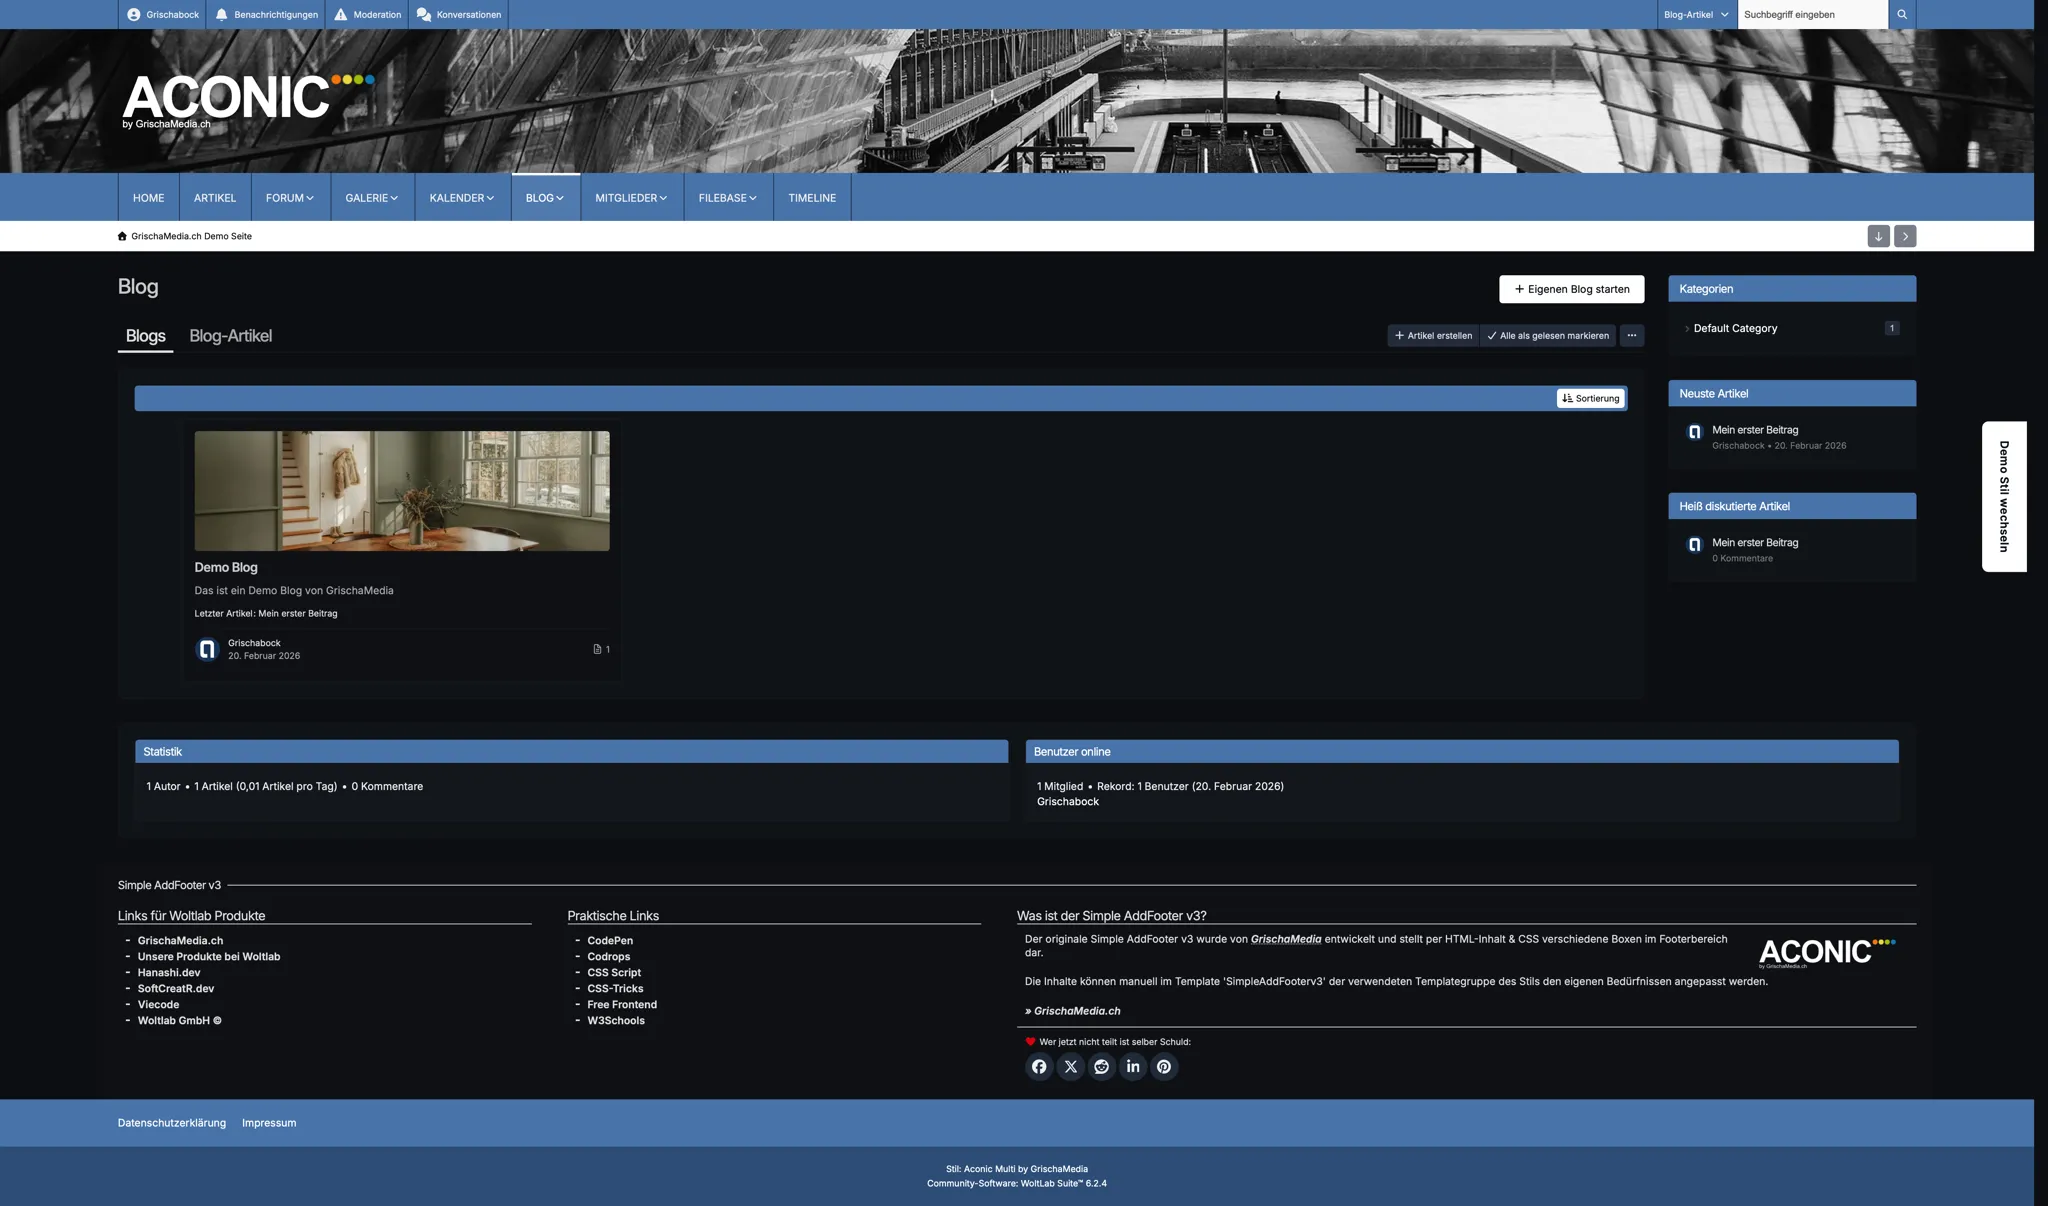Open GrischaMedia.ch Woltlab product link

click(180, 941)
